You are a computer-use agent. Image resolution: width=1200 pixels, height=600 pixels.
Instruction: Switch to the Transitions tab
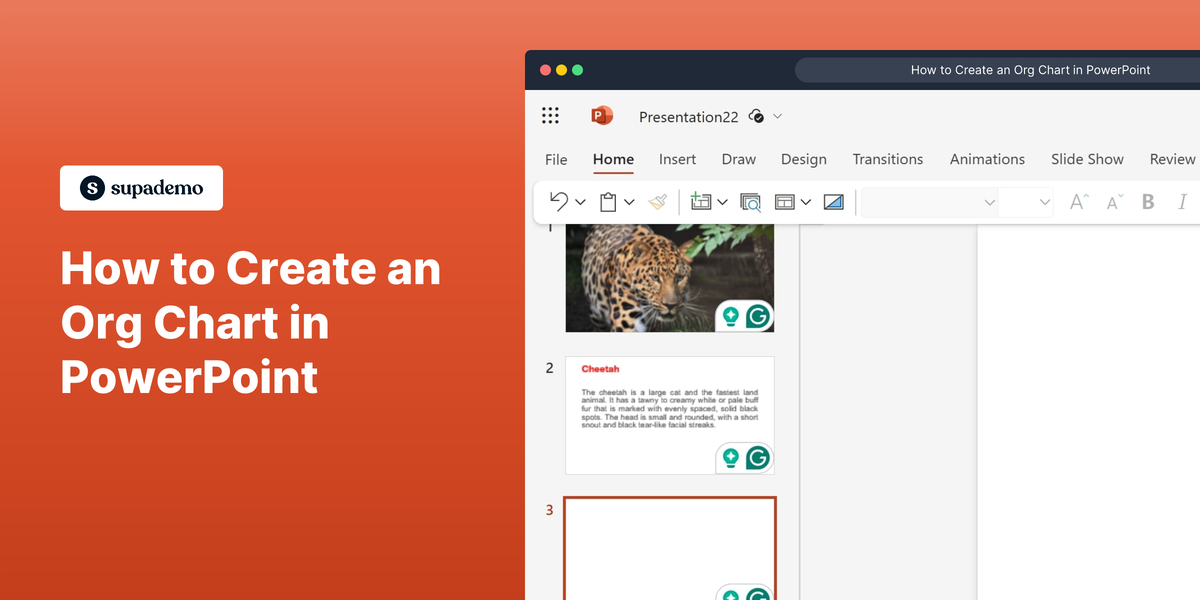[888, 159]
